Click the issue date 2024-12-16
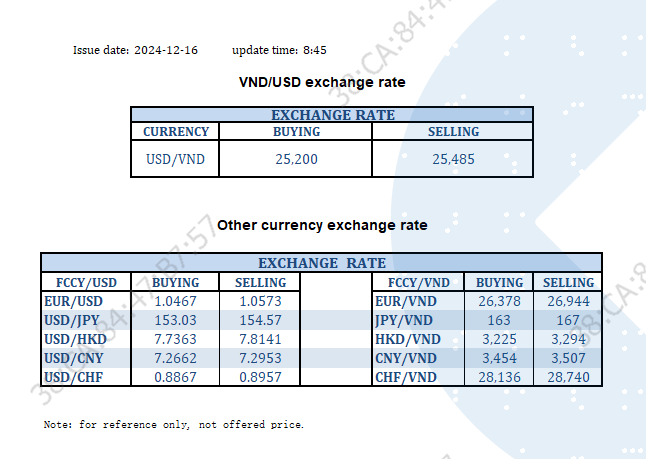 168,49
